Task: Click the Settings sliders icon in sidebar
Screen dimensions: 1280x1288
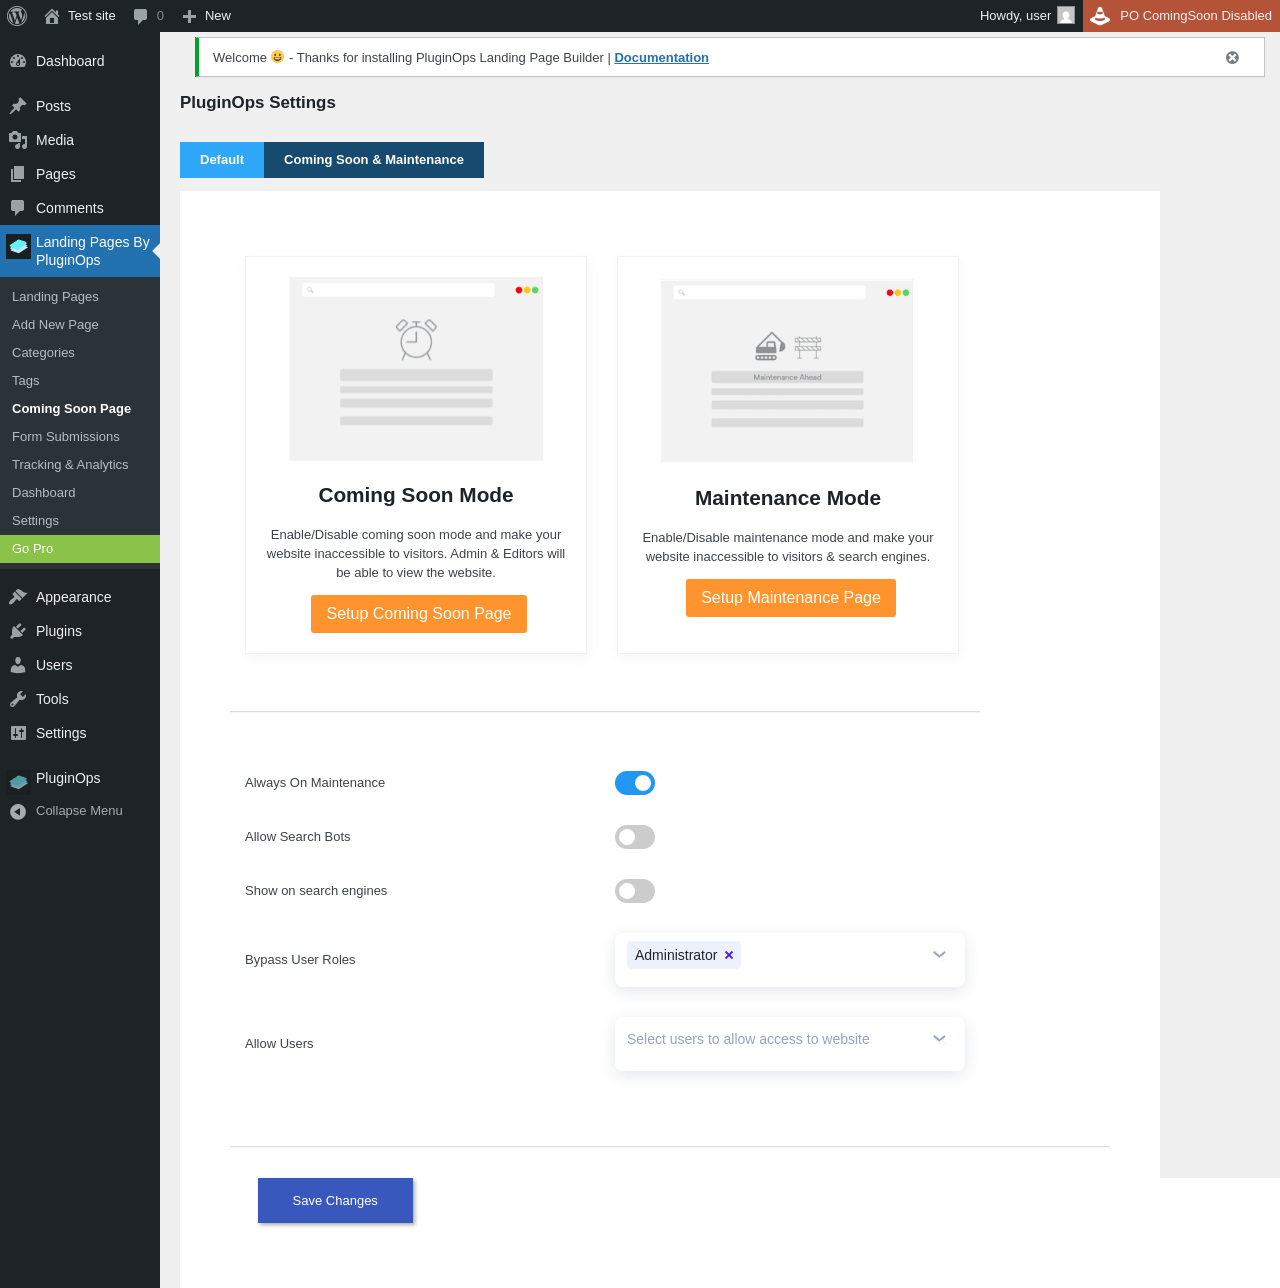Action: pos(18,733)
